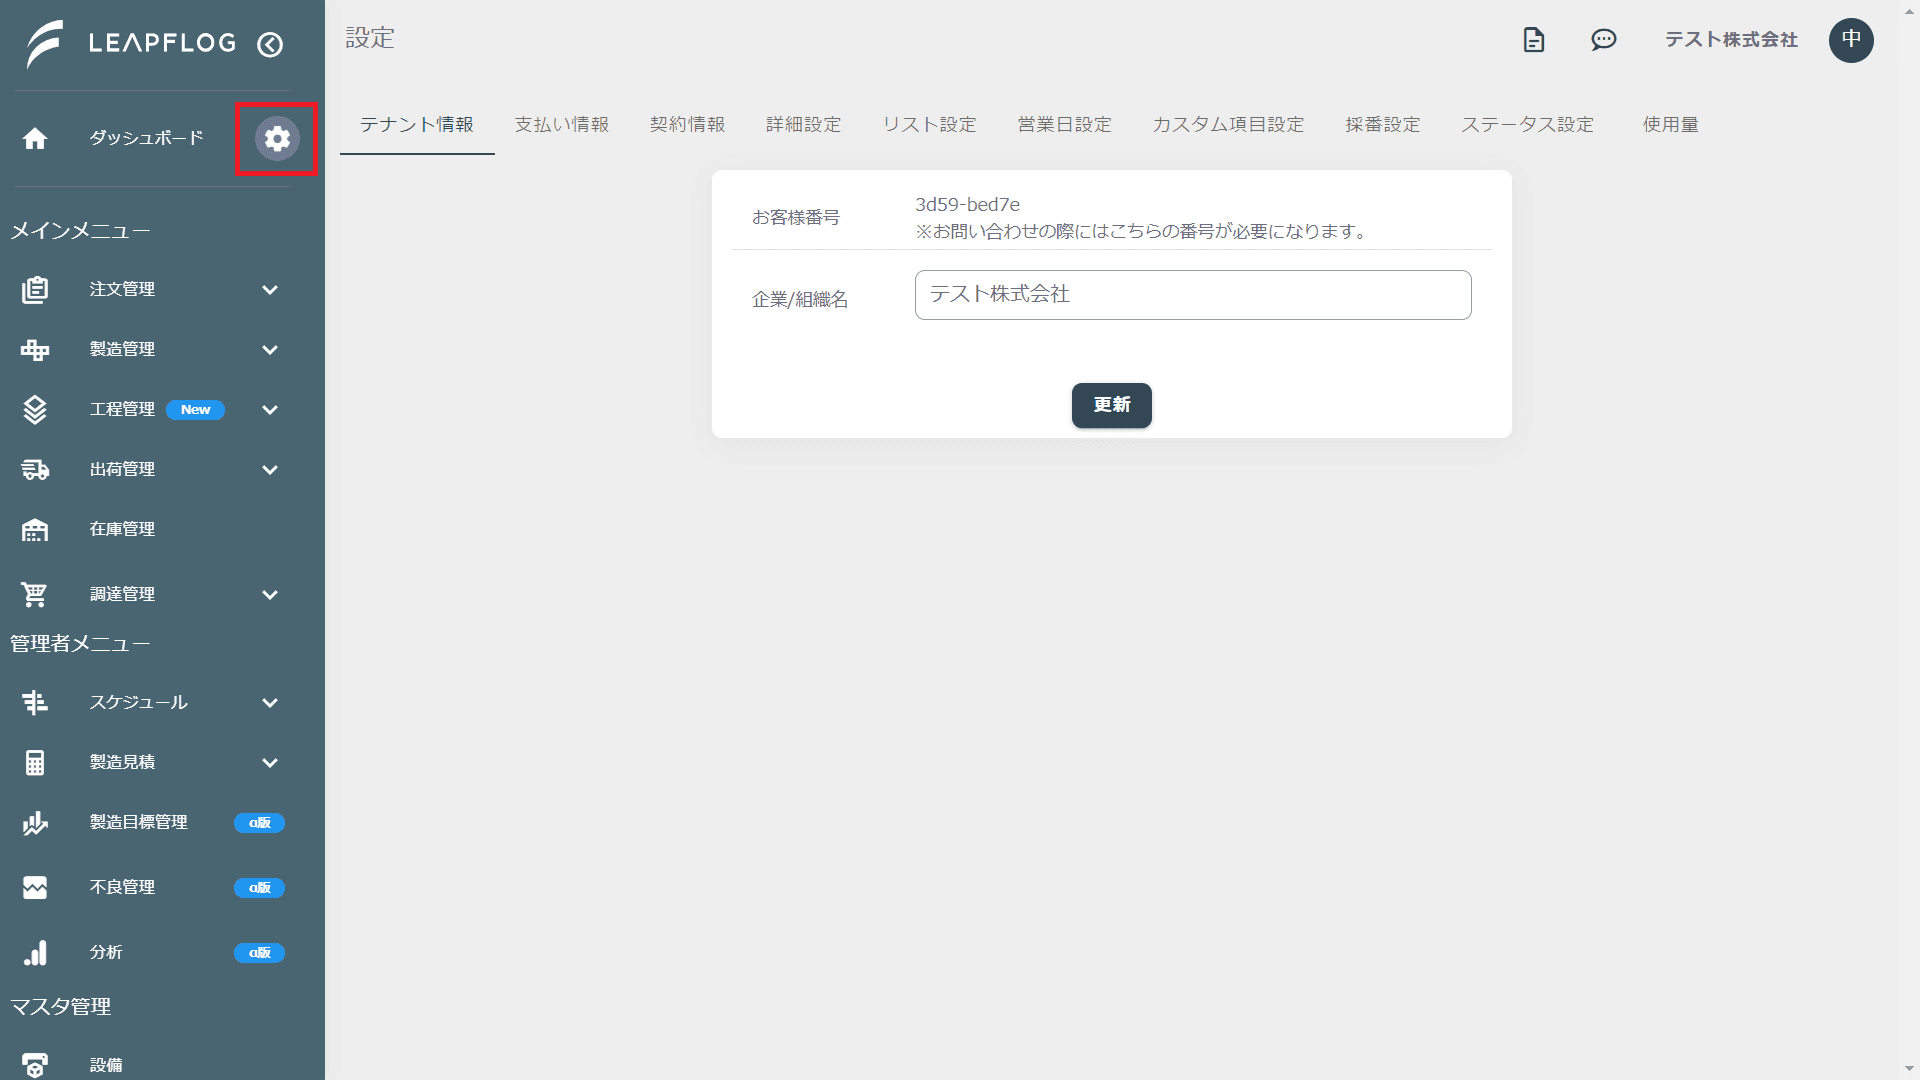Click the LEAPFLOG logo icon
The width and height of the screenshot is (1920, 1080).
point(44,44)
